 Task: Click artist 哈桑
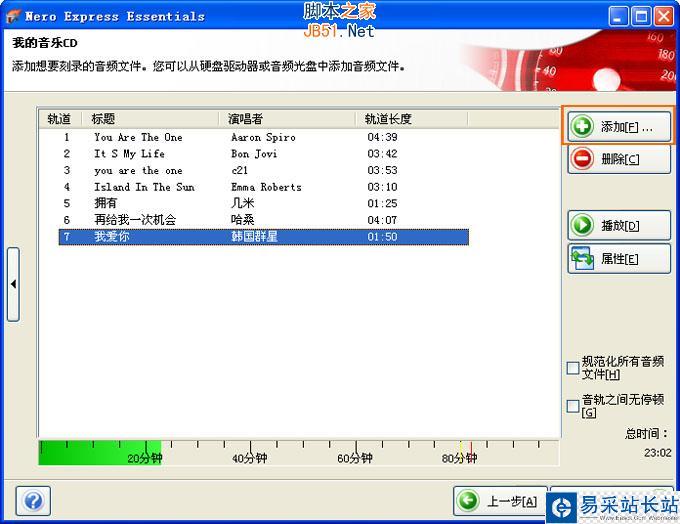[x=242, y=219]
